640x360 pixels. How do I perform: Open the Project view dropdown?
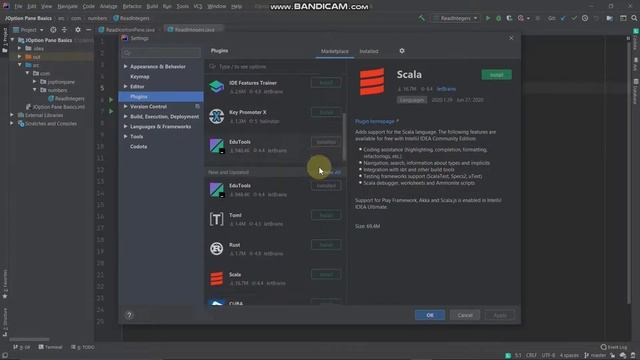[x=28, y=30]
